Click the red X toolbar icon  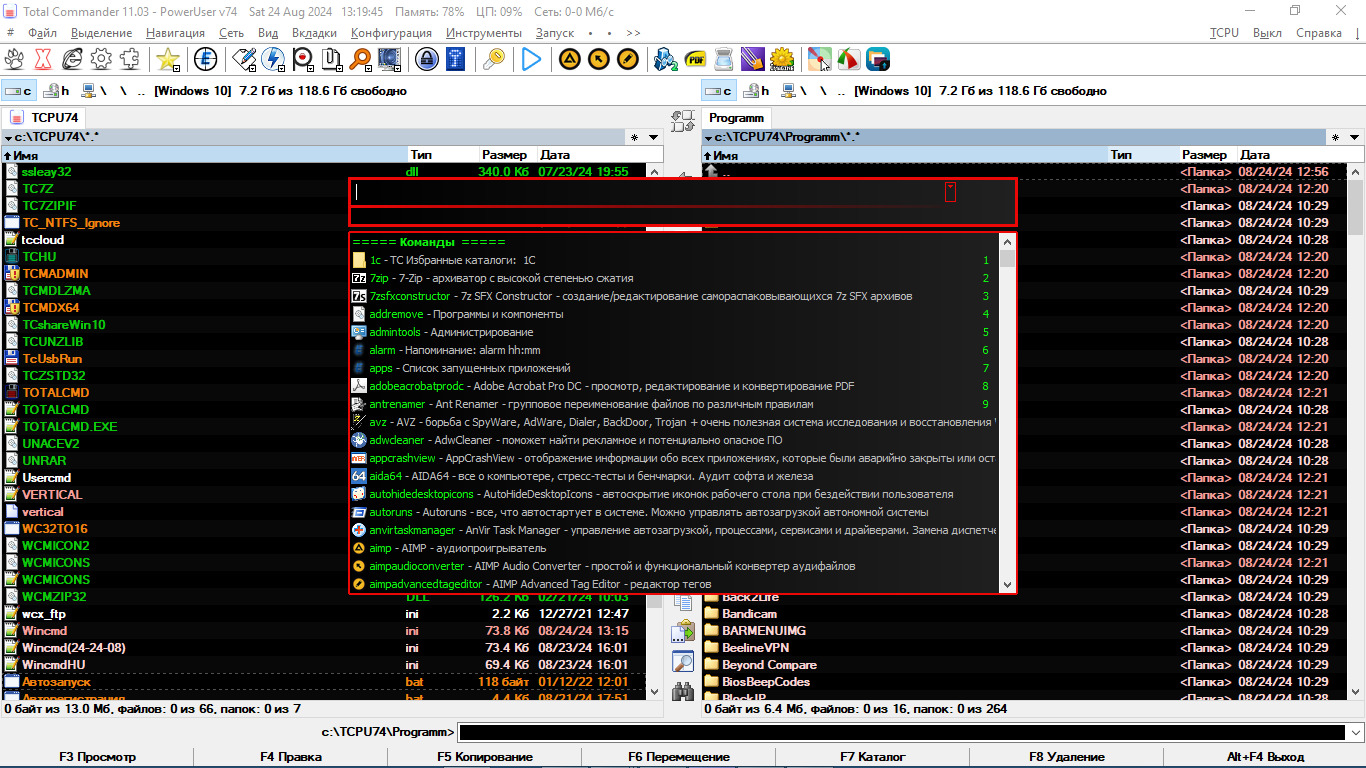(x=43, y=59)
